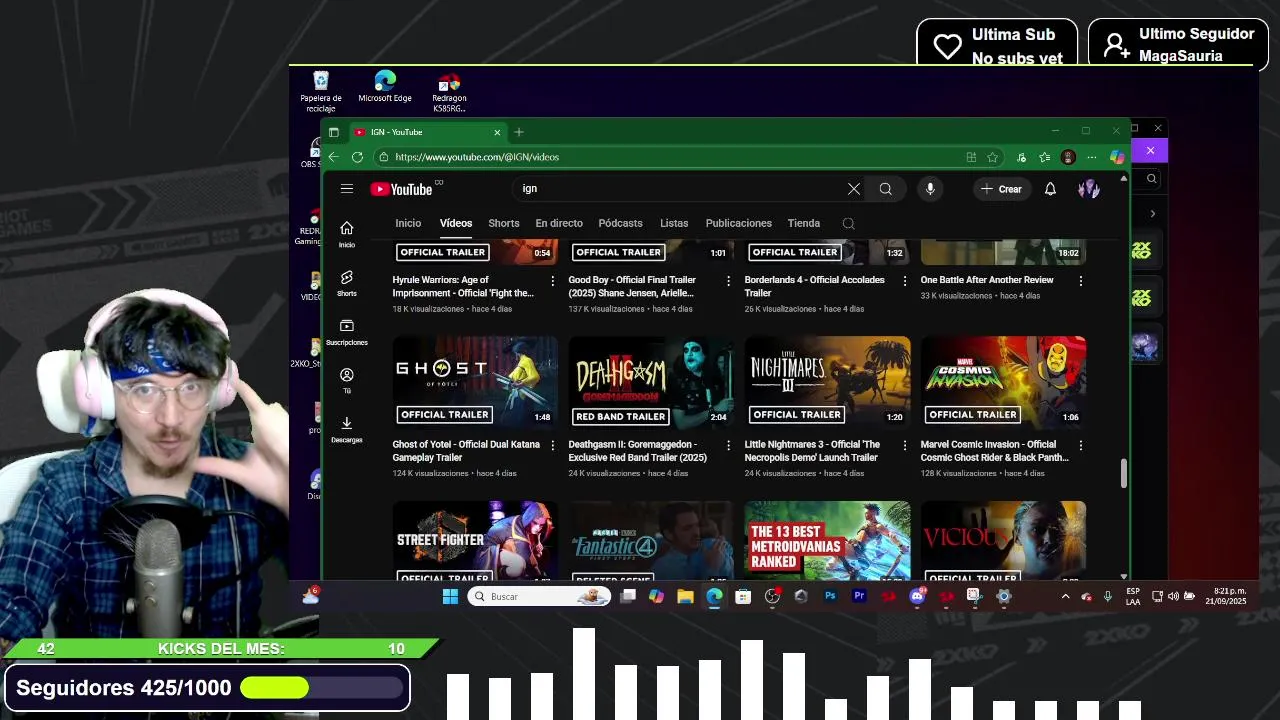
Task: Open Discord from the taskbar
Action: (917, 596)
